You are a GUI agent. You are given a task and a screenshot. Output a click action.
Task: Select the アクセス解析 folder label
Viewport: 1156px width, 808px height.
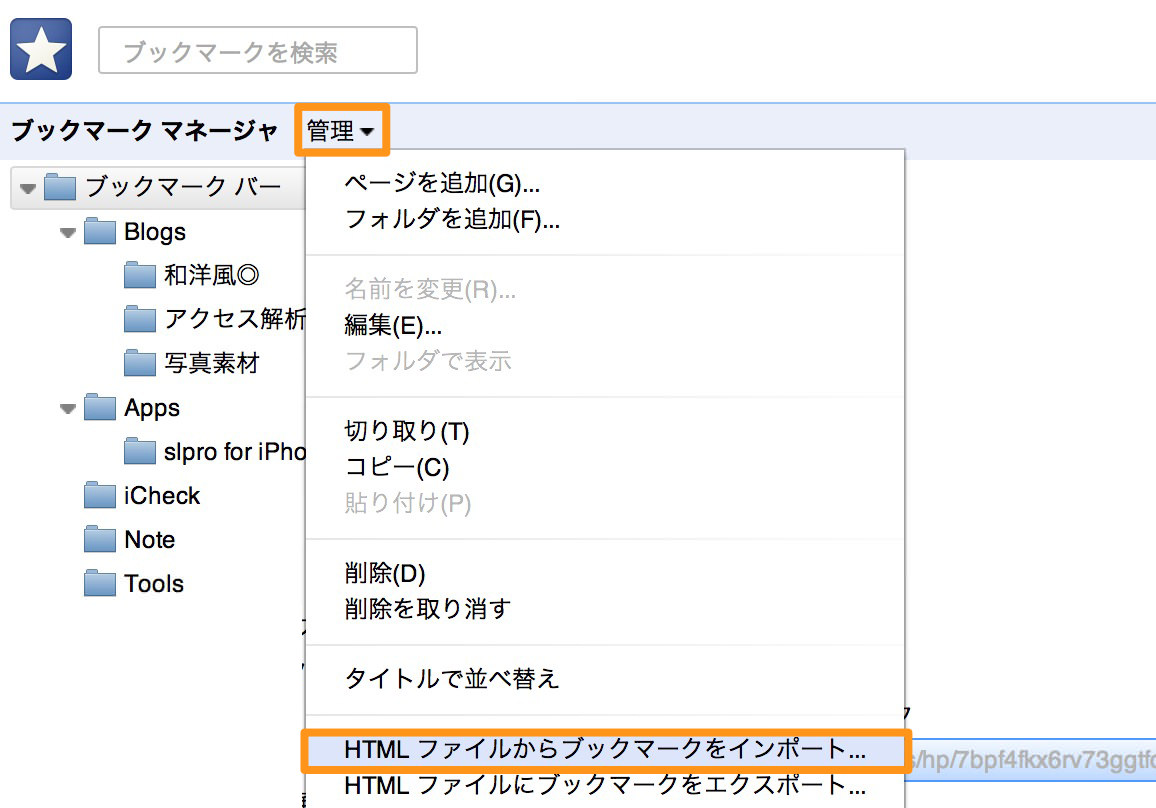[234, 319]
